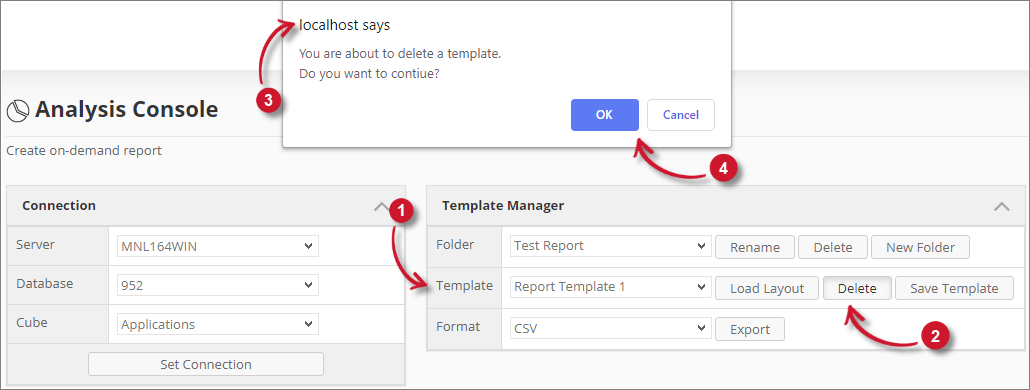Click 'Do you want to contiue?' text

pyautogui.click(x=369, y=74)
